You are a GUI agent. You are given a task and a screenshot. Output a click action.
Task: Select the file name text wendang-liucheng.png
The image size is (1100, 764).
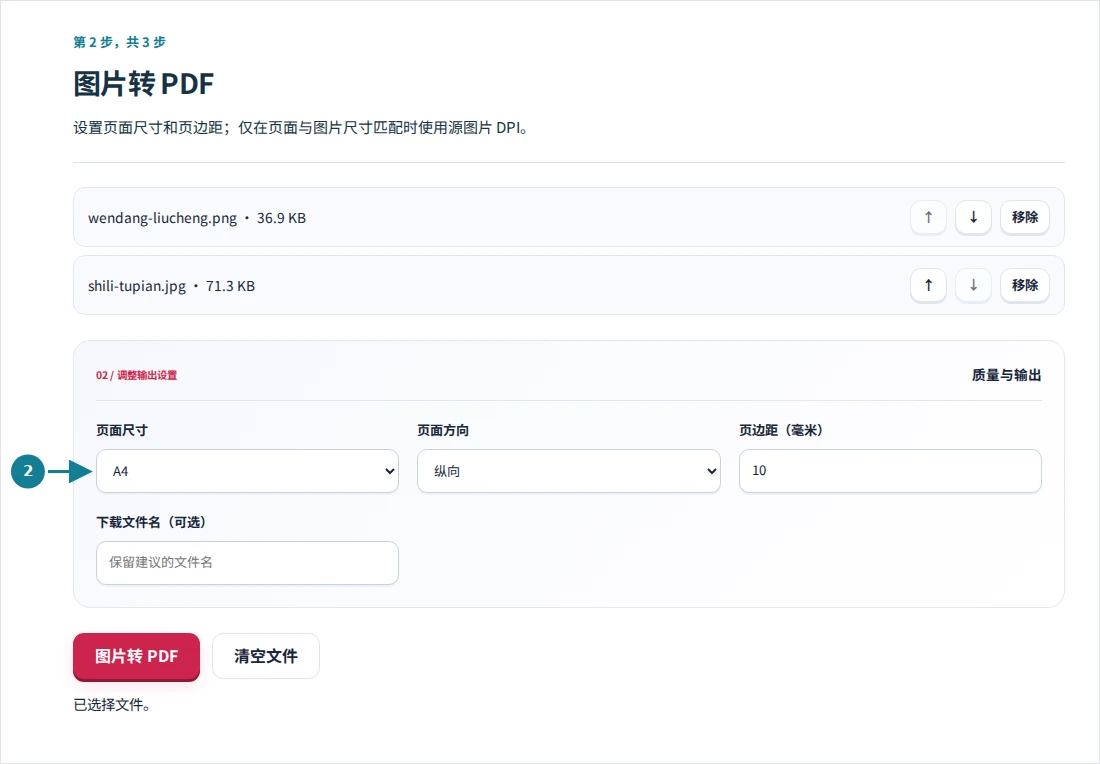click(162, 218)
